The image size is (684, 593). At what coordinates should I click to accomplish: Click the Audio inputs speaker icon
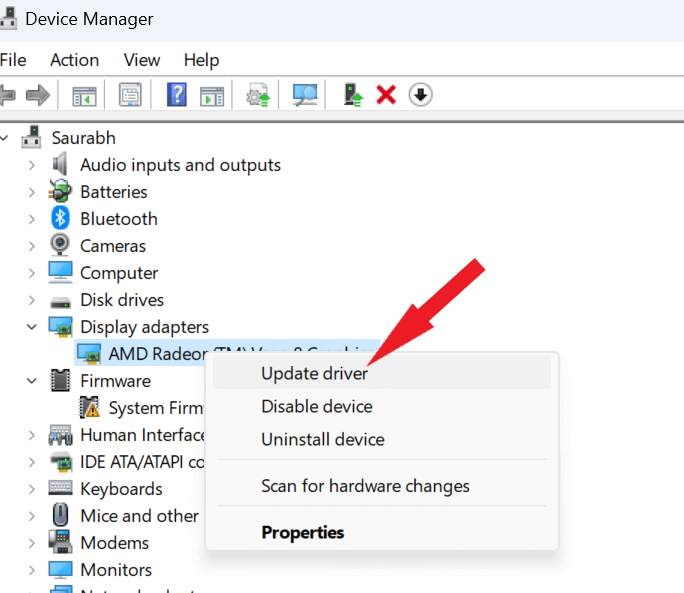tap(60, 164)
